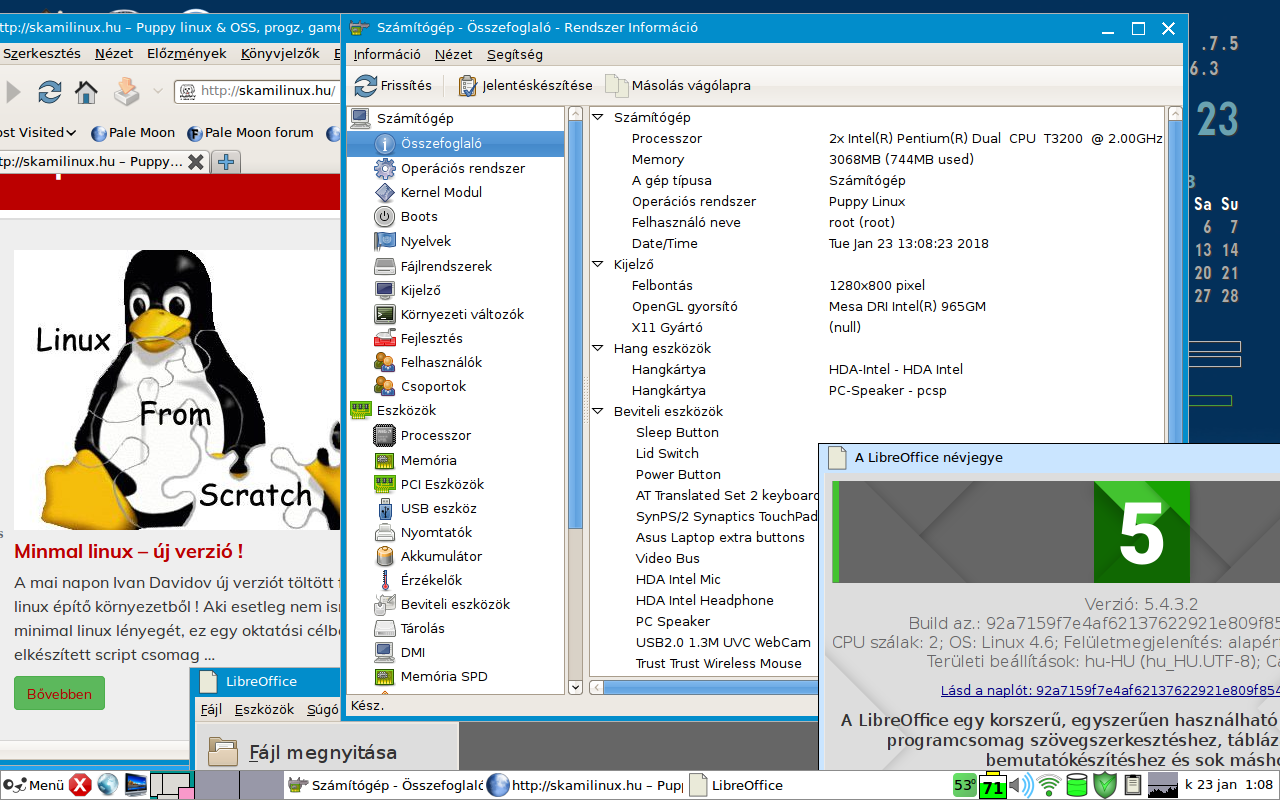
Task: Open Segítség menu
Action: point(515,55)
